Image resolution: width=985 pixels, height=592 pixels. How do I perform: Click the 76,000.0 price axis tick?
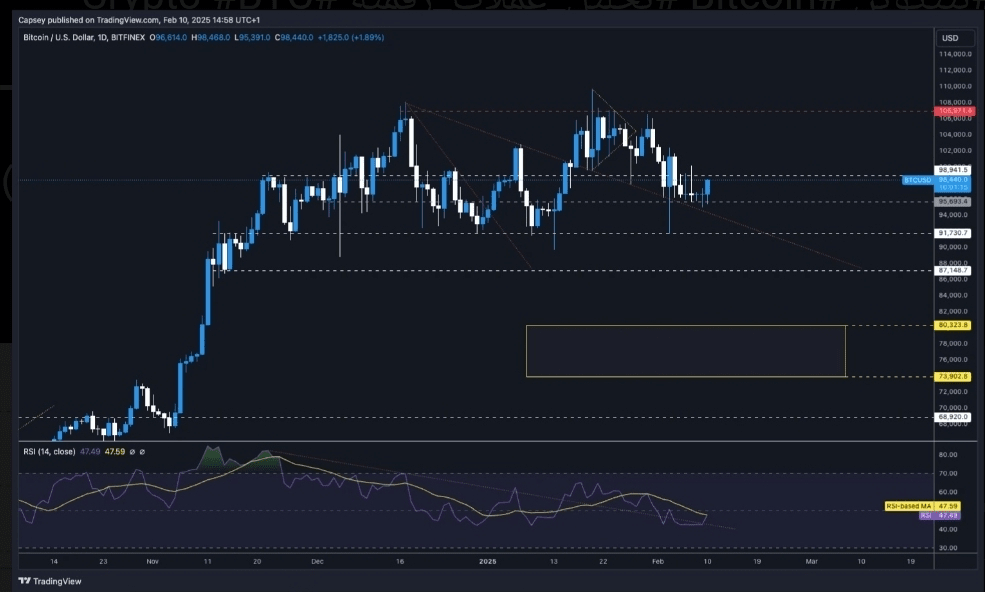tap(955, 360)
